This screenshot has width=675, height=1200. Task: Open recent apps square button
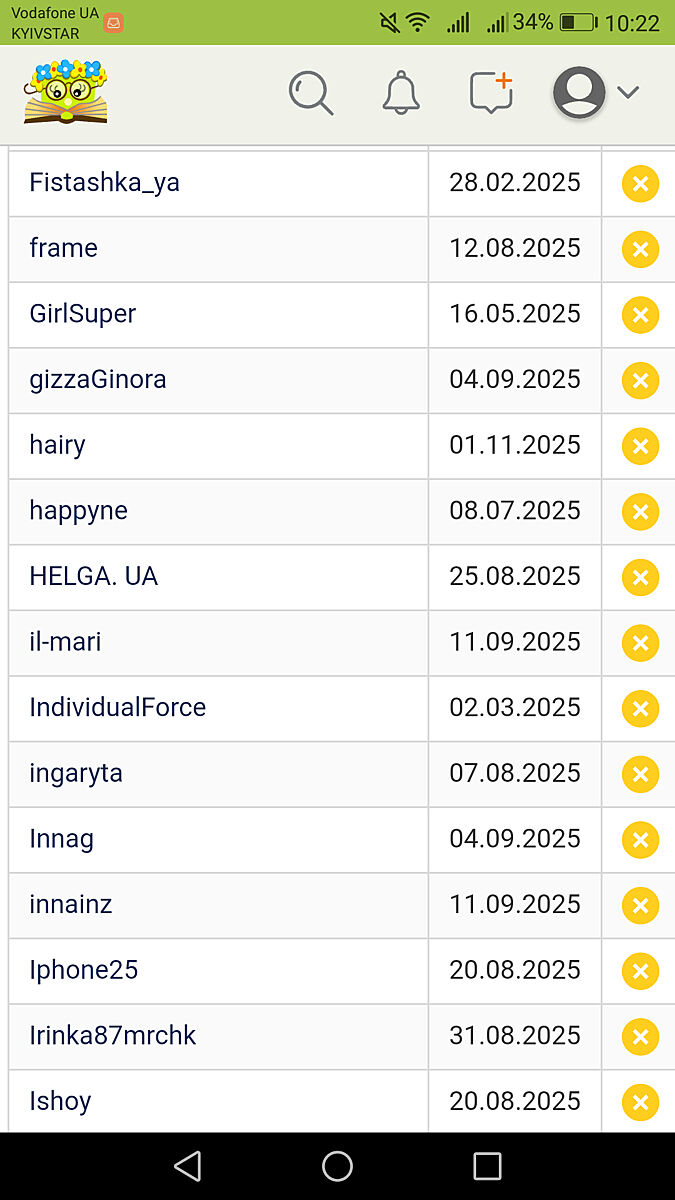487,1166
